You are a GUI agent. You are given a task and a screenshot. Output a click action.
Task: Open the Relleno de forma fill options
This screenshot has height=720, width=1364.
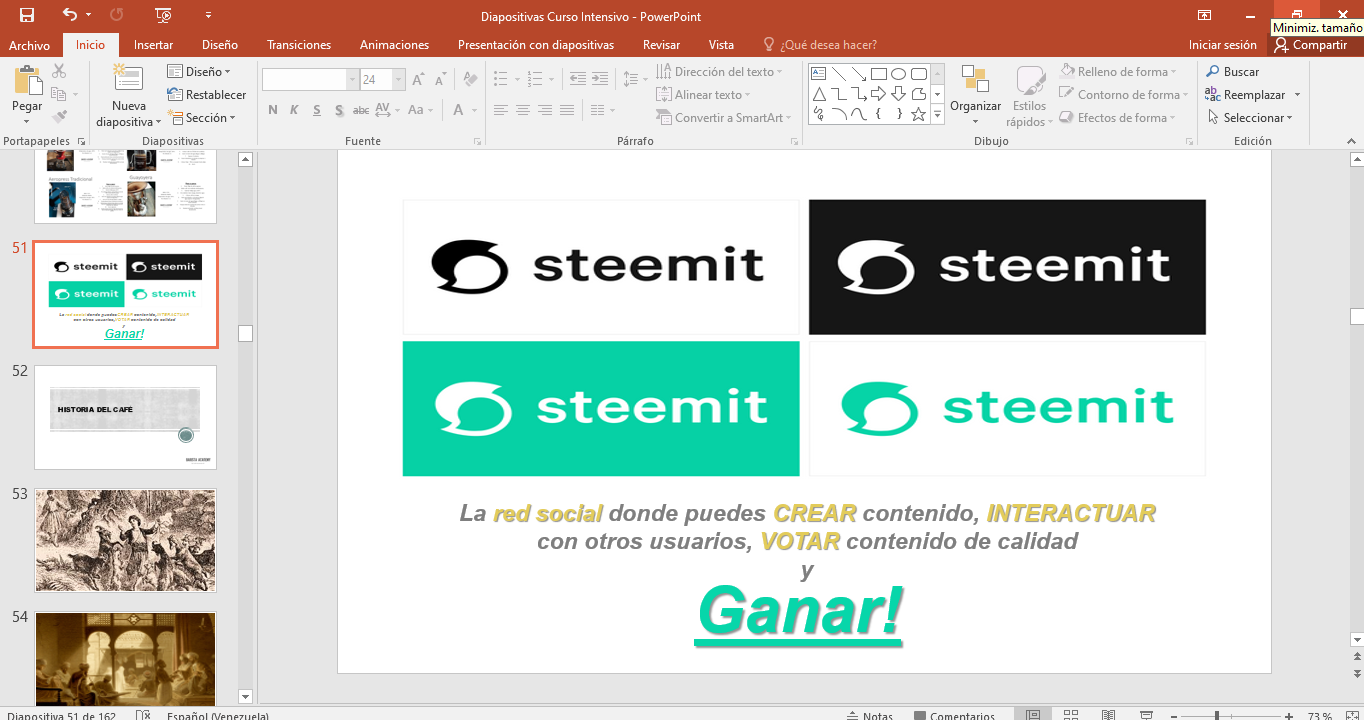(1119, 72)
